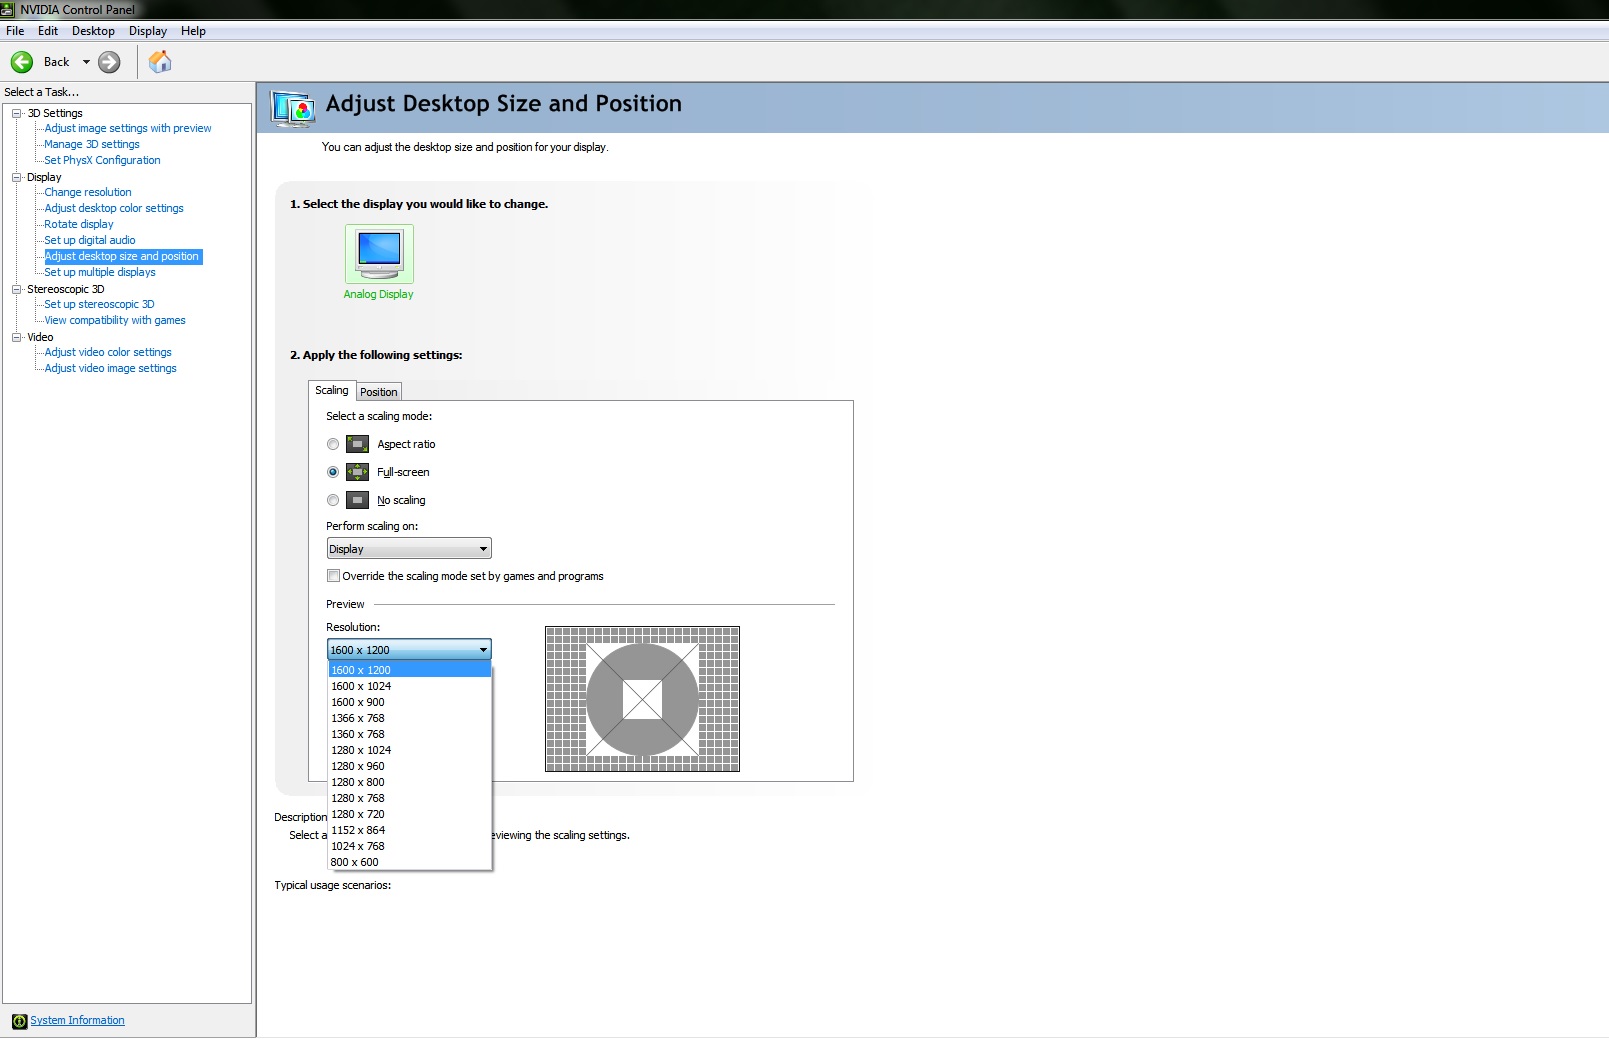Choose 1280 x 800 resolution
Screen dimensions: 1609x1039
(410, 782)
